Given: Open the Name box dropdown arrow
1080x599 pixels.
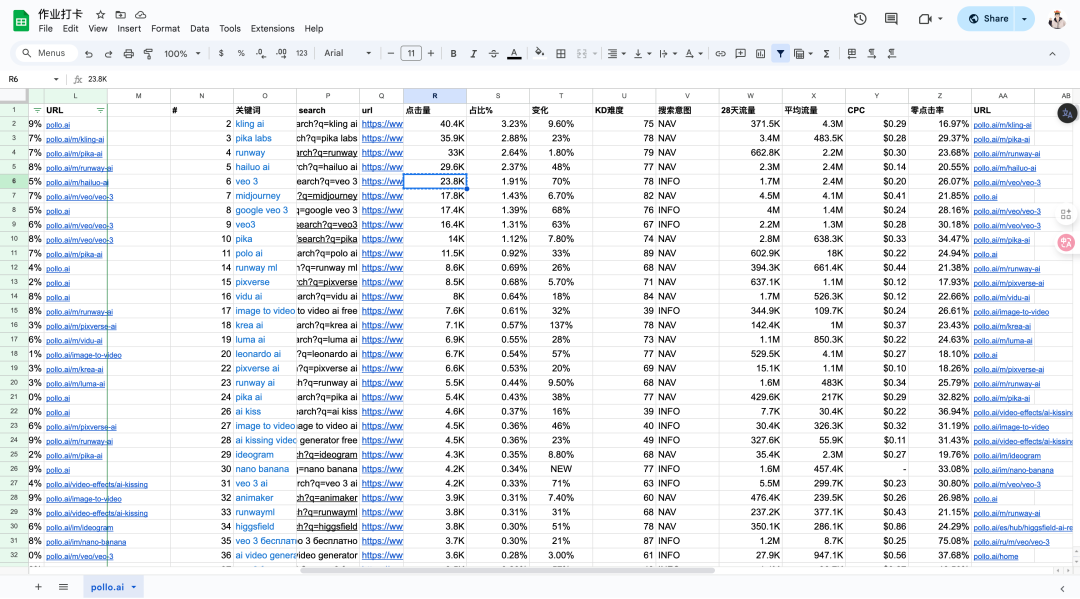Looking at the screenshot, I should [56, 79].
